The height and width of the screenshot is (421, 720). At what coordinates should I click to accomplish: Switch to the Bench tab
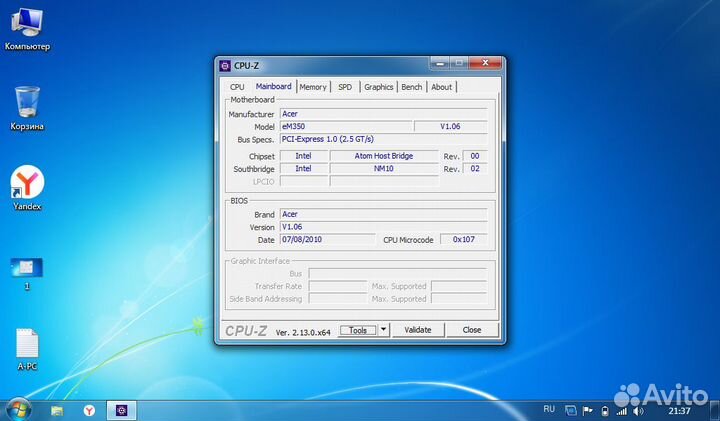411,87
